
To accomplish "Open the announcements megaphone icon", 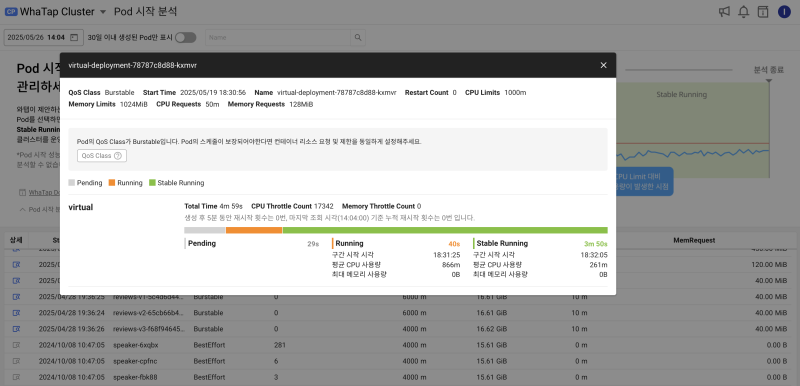I will [724, 12].
